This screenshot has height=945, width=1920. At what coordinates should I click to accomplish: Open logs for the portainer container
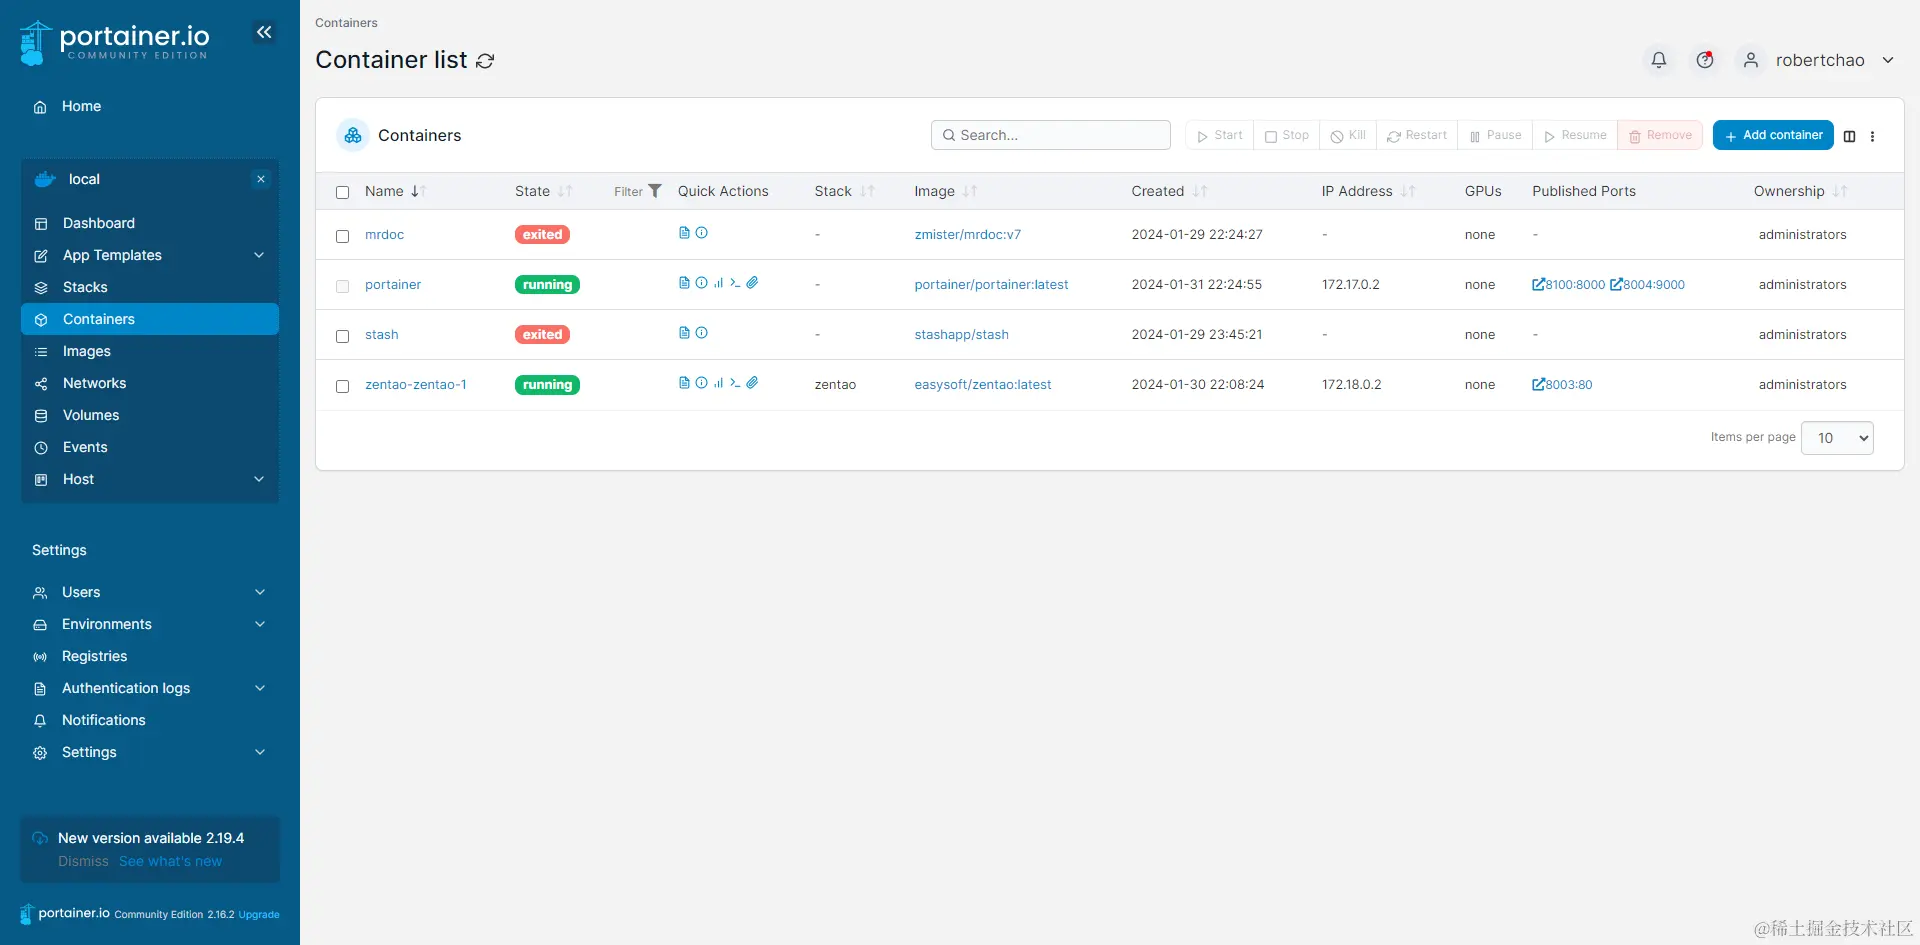tap(684, 283)
